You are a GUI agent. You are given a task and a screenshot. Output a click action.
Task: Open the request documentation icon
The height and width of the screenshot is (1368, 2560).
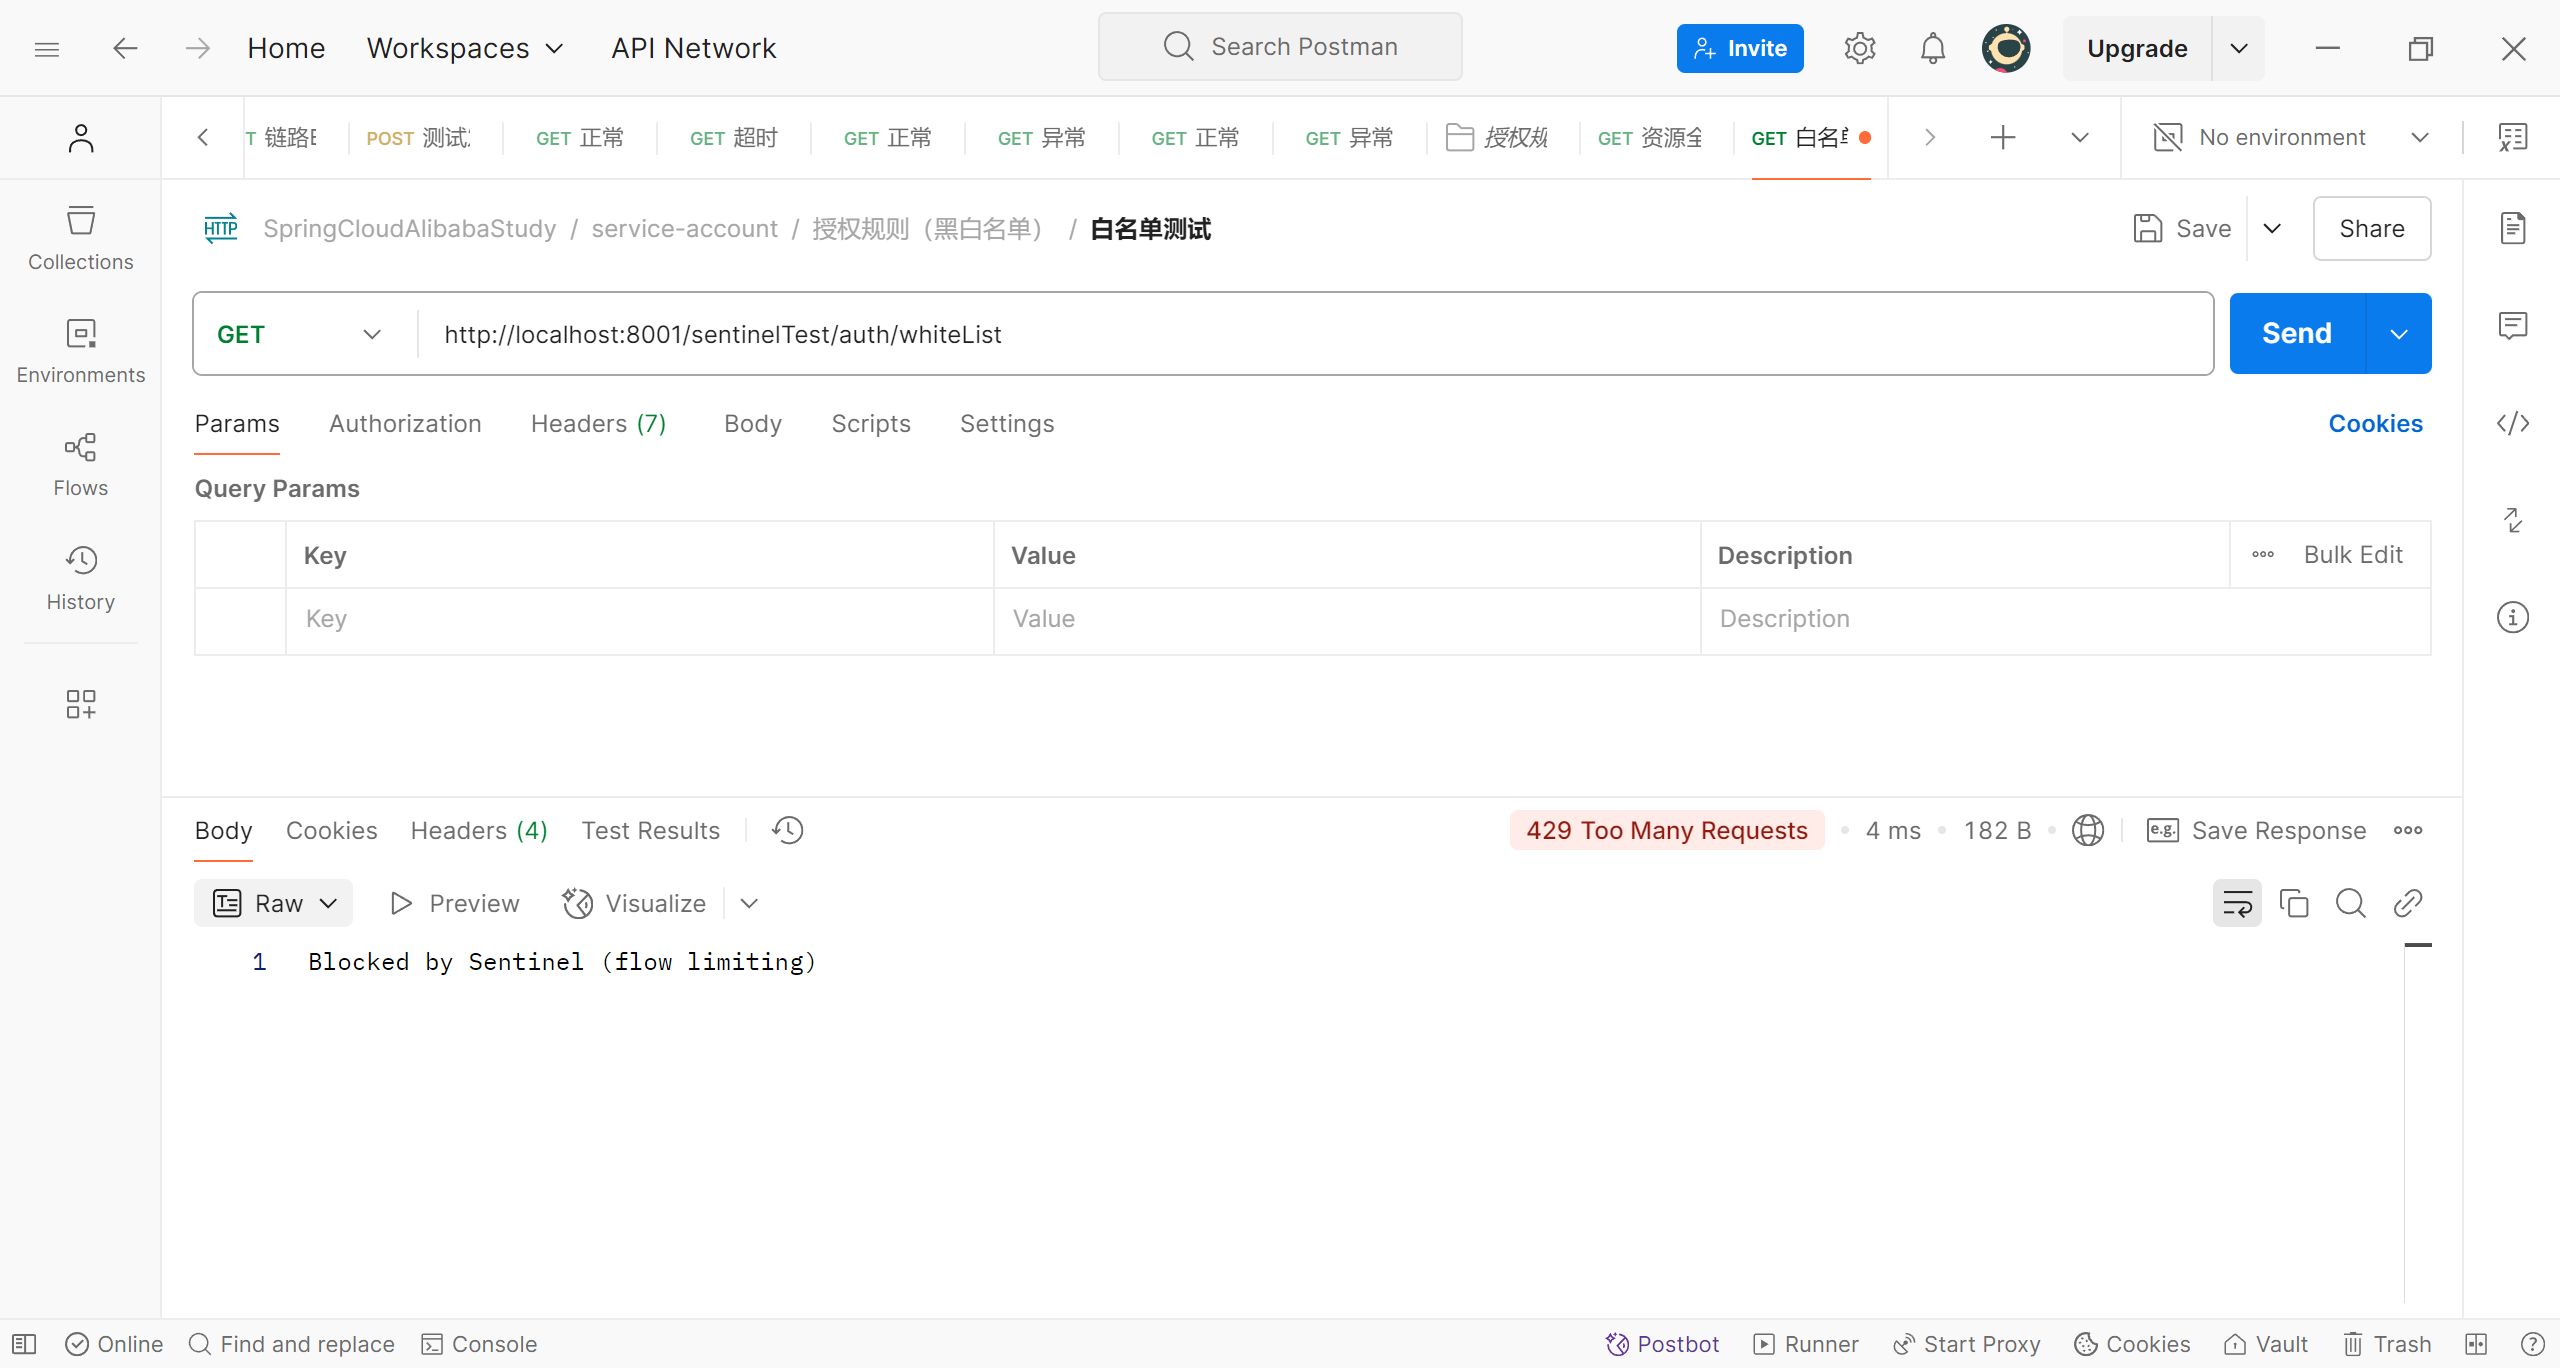tap(2512, 228)
